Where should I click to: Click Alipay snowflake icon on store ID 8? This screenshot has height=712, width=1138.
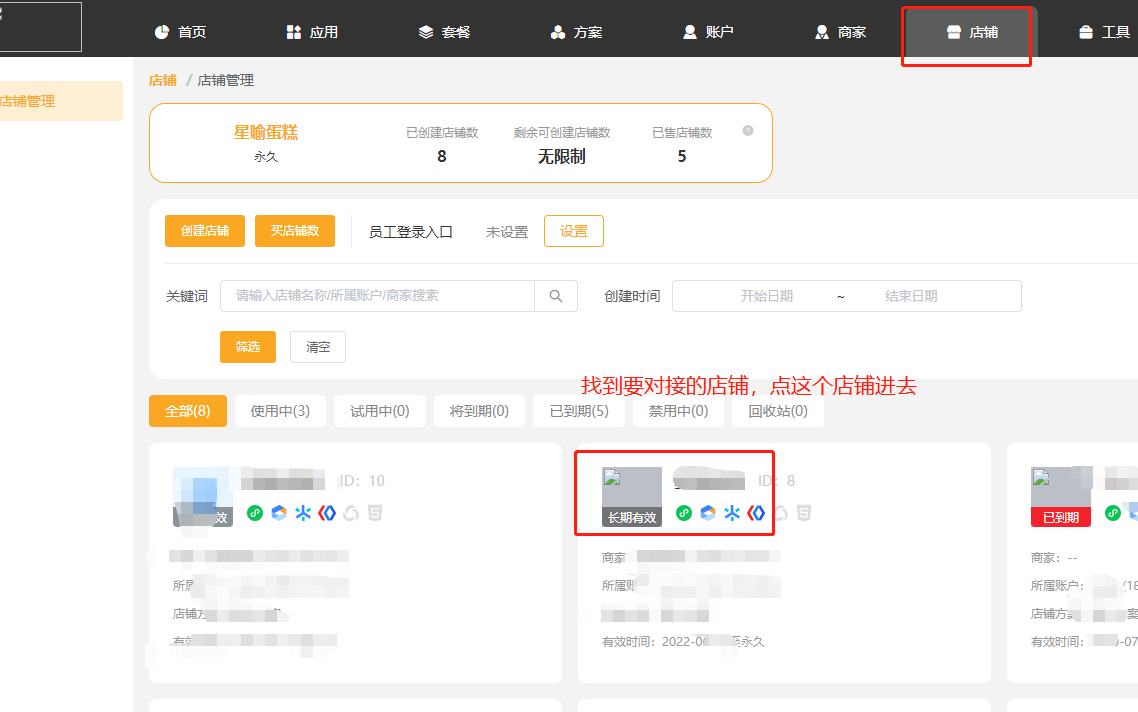point(732,513)
